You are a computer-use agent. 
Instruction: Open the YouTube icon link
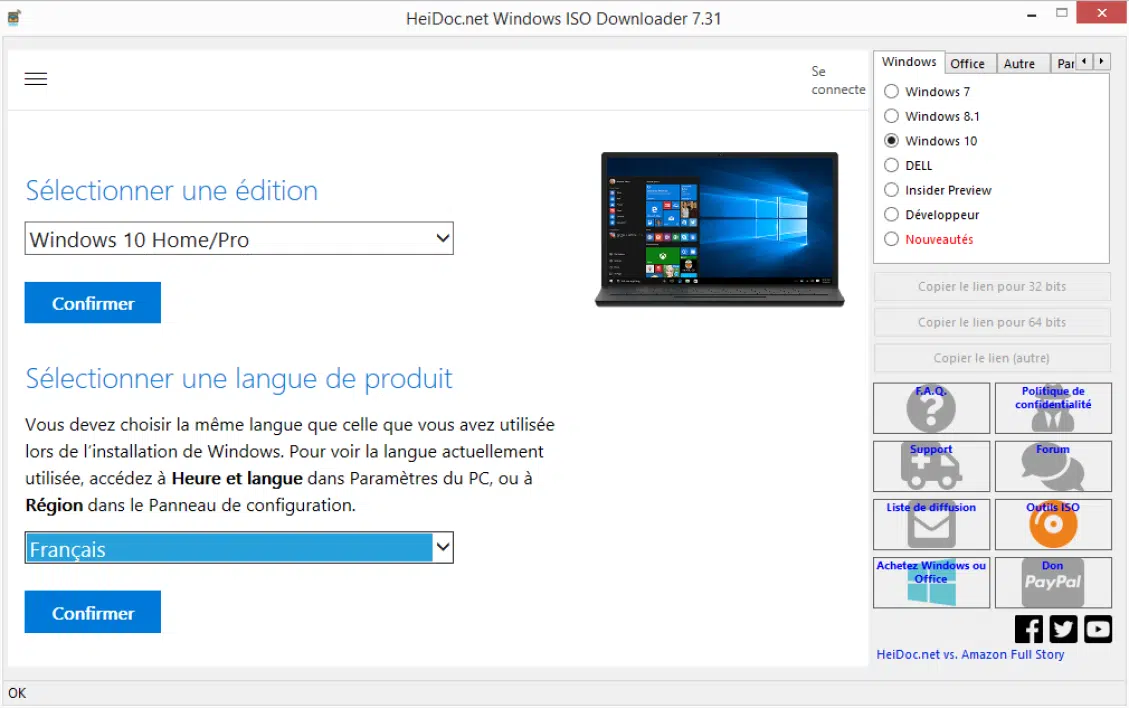(x=1097, y=629)
